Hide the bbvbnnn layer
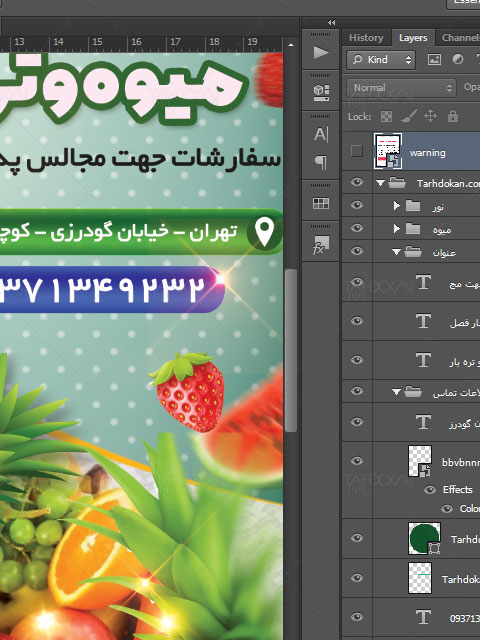Viewport: 480px width, 640px height. tap(357, 461)
